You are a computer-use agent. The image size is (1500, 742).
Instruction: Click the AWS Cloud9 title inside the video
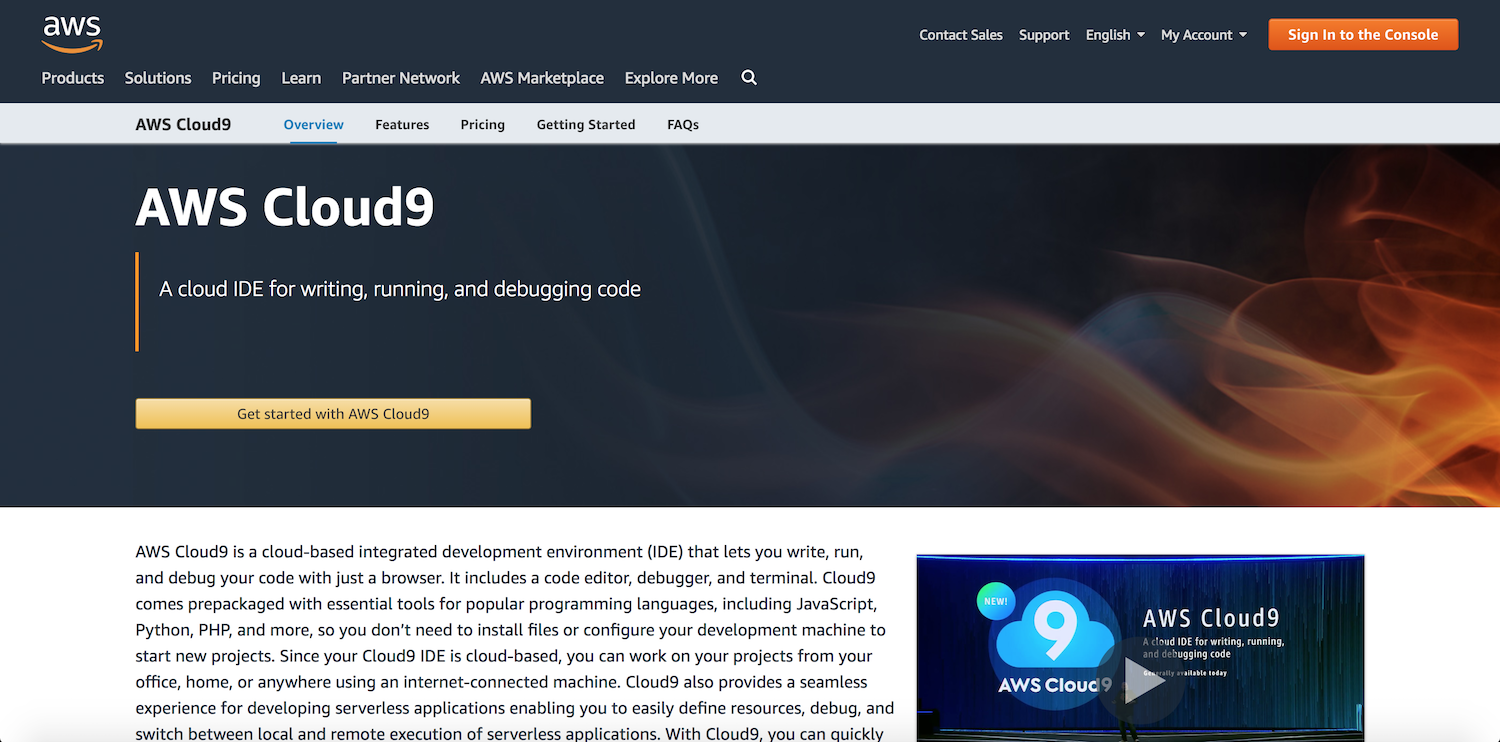(x=1211, y=618)
